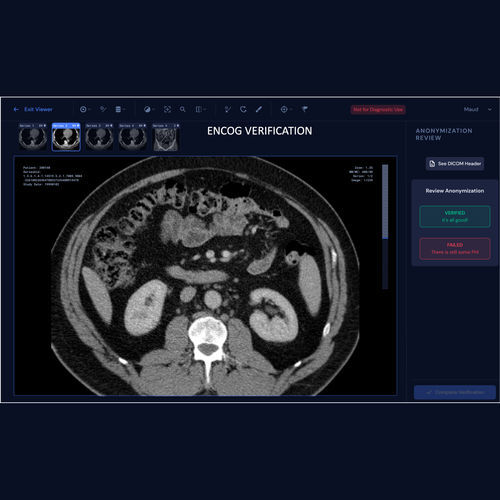Click the Not for Diagnostic Use badge
The width and height of the screenshot is (500, 500).
point(378,109)
